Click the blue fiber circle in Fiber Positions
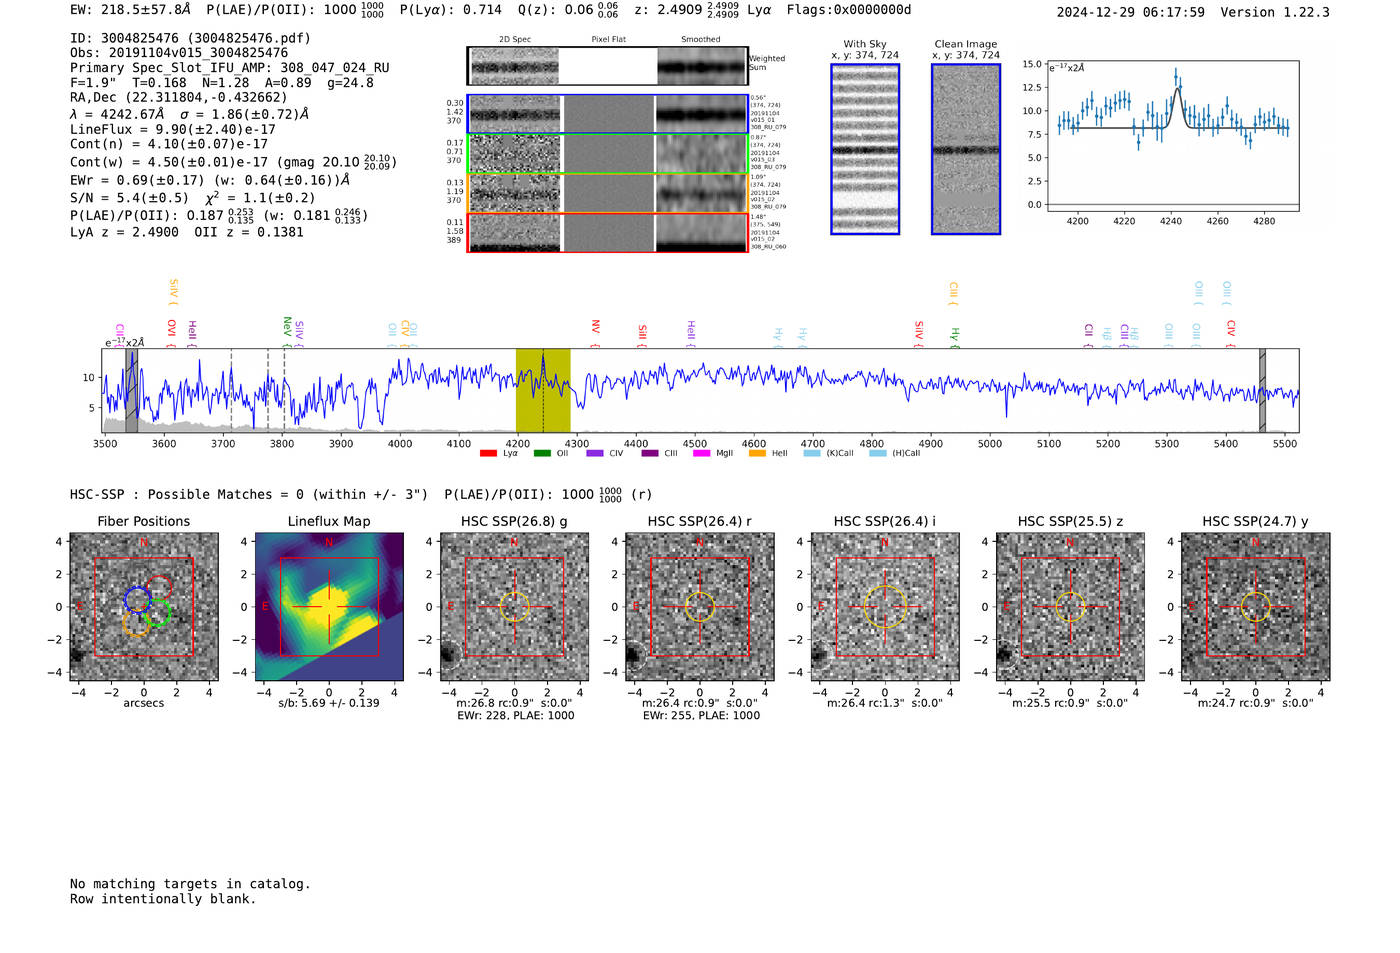The width and height of the screenshot is (1400, 953). 138,600
